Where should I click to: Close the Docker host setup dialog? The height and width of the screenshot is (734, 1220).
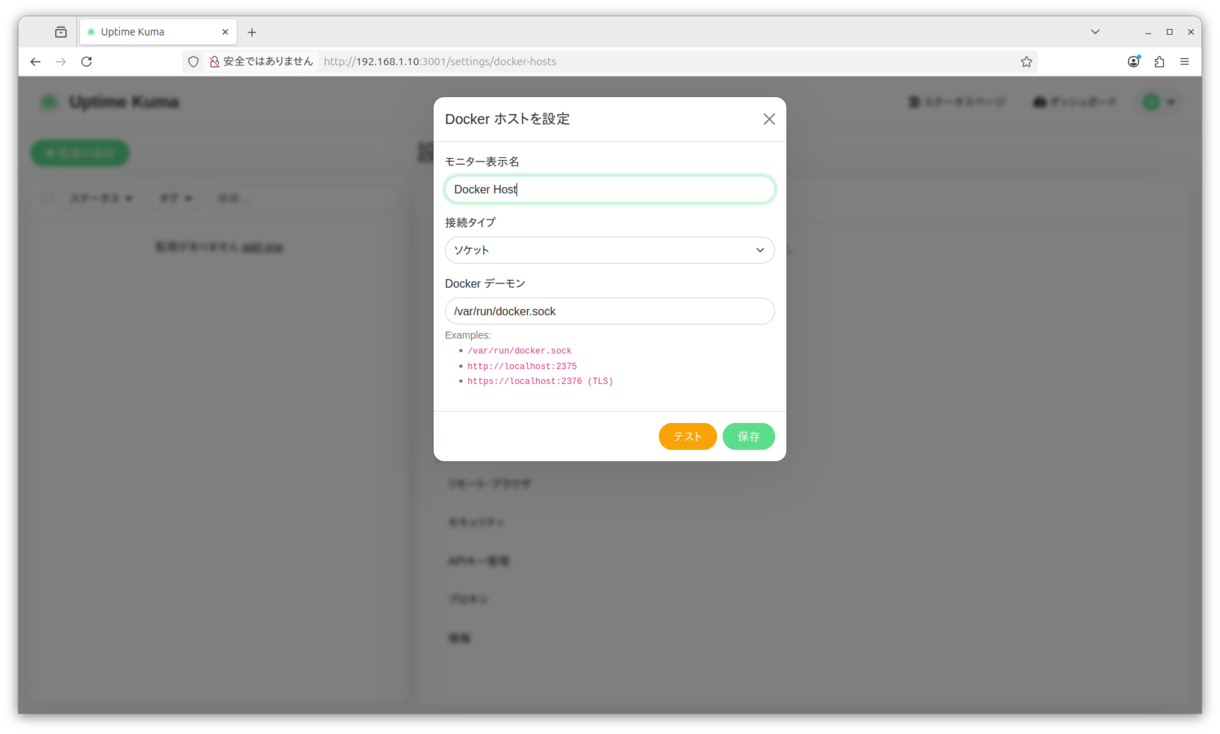pos(769,119)
